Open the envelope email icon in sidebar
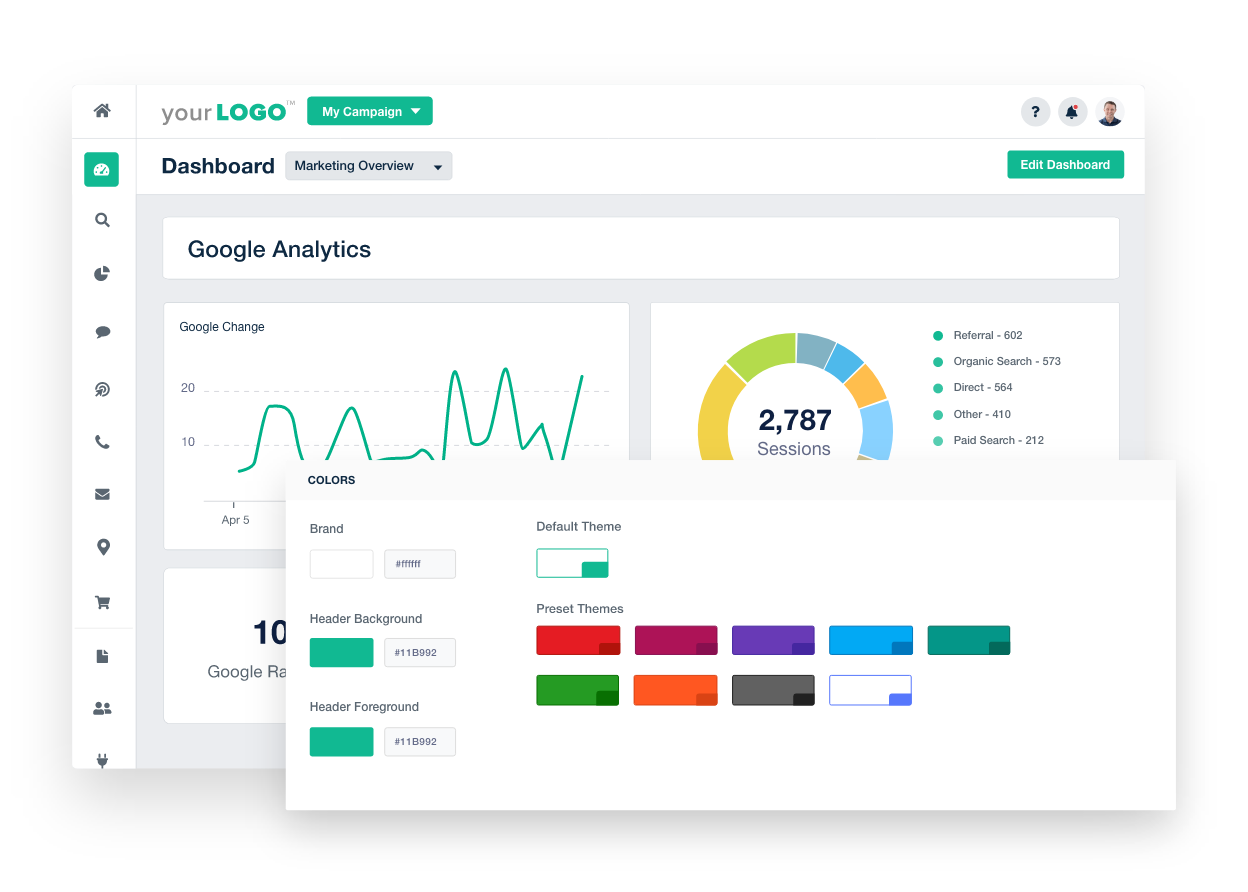 pos(102,494)
